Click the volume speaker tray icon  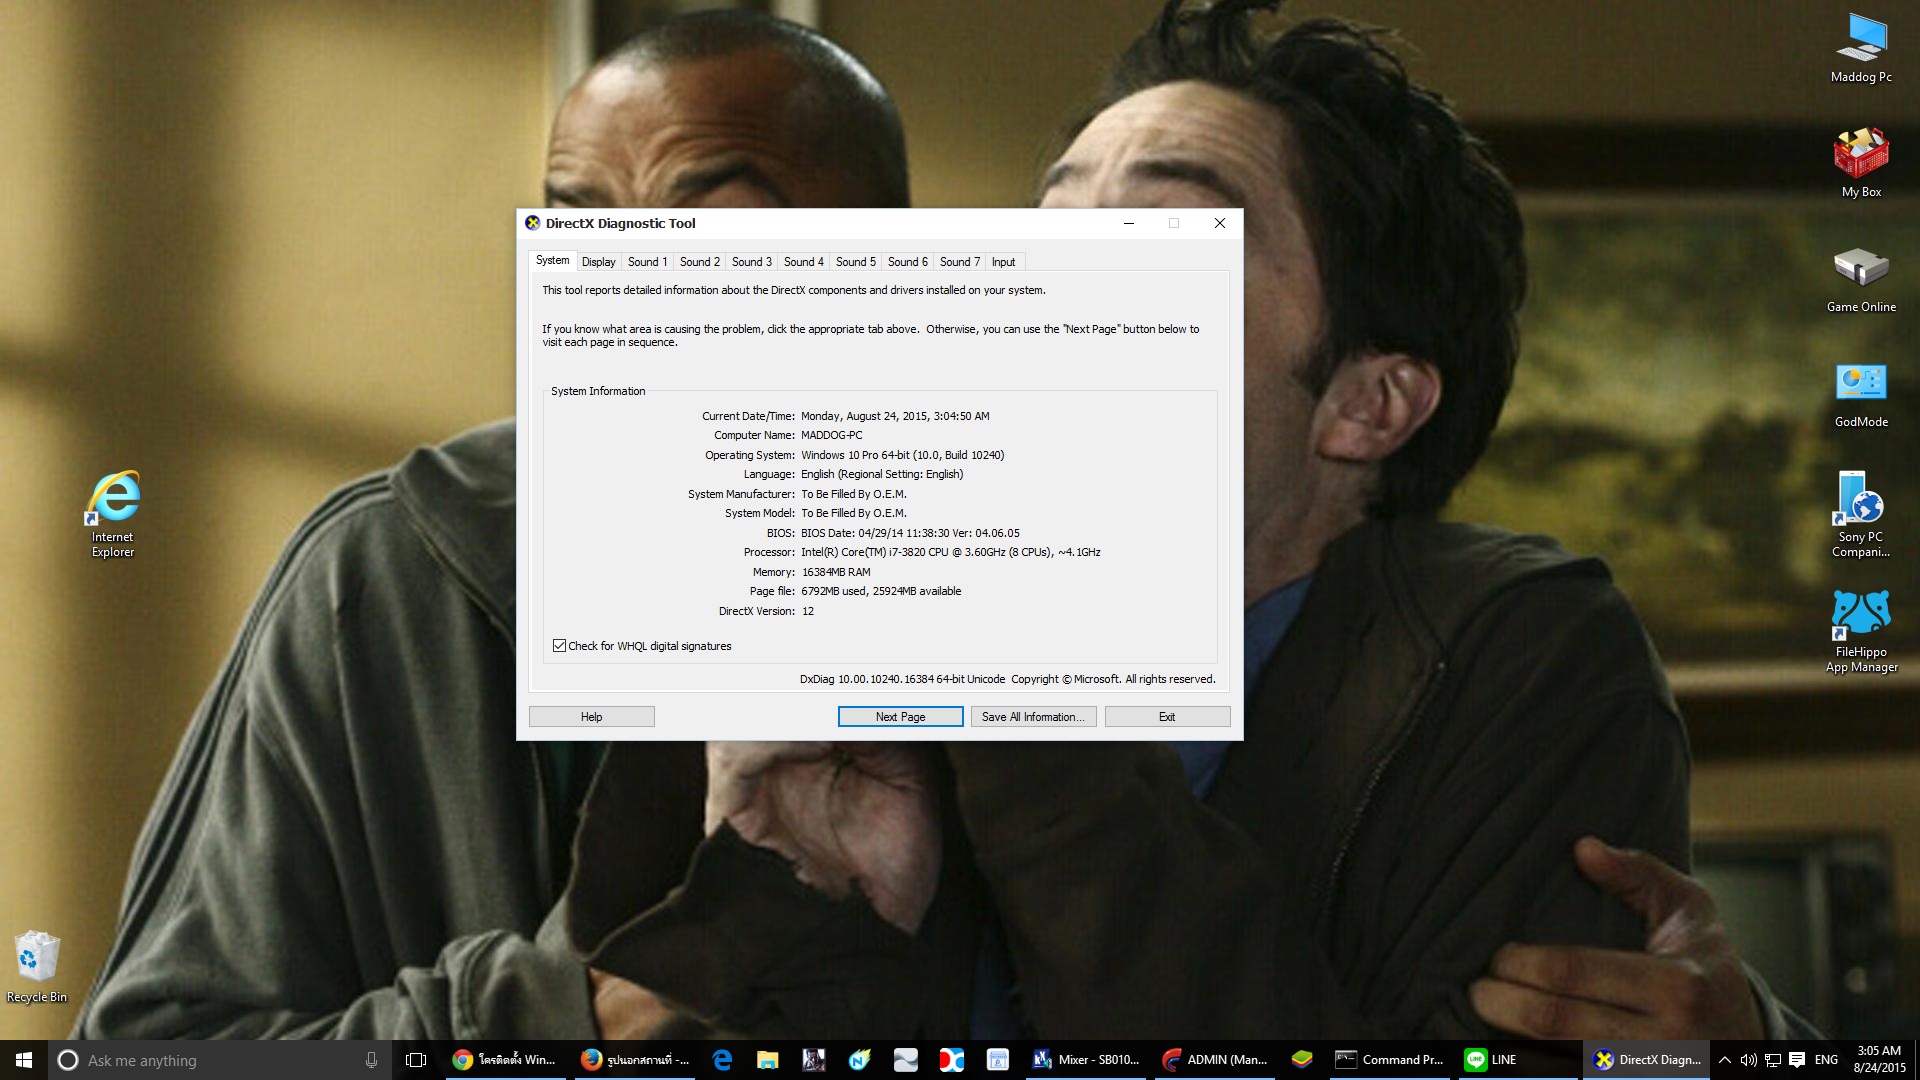pos(1748,1060)
